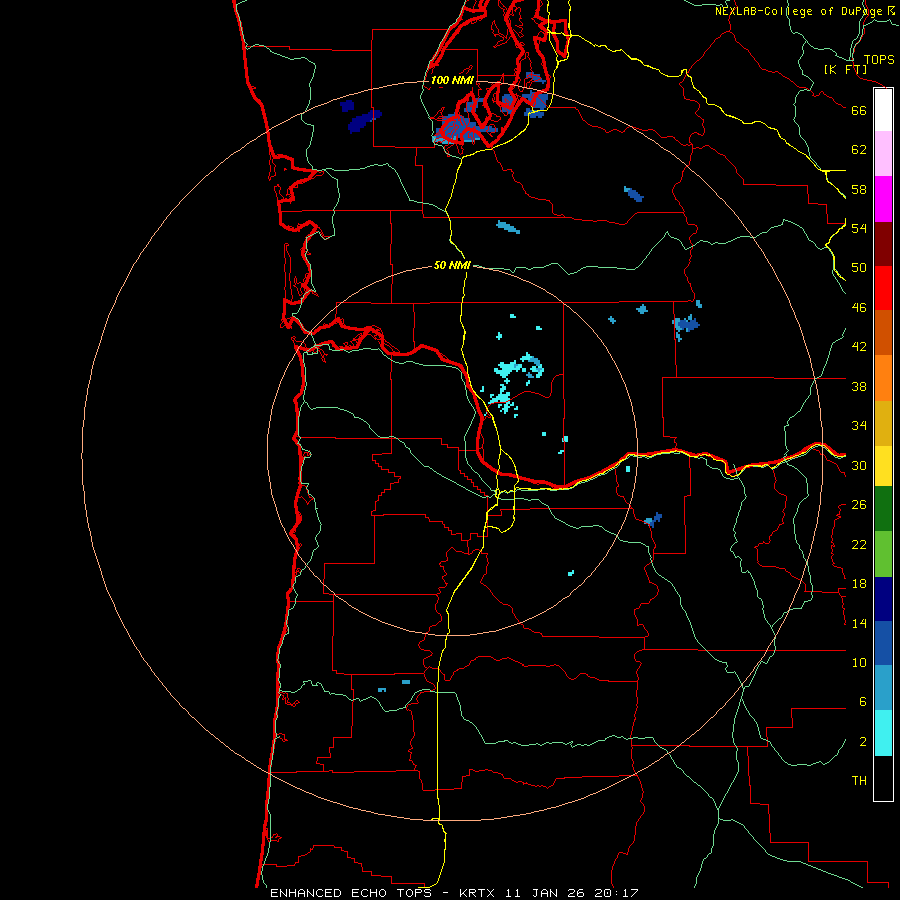
Task: Click the cyan 2-6 kft legend swatch
Action: 883,733
